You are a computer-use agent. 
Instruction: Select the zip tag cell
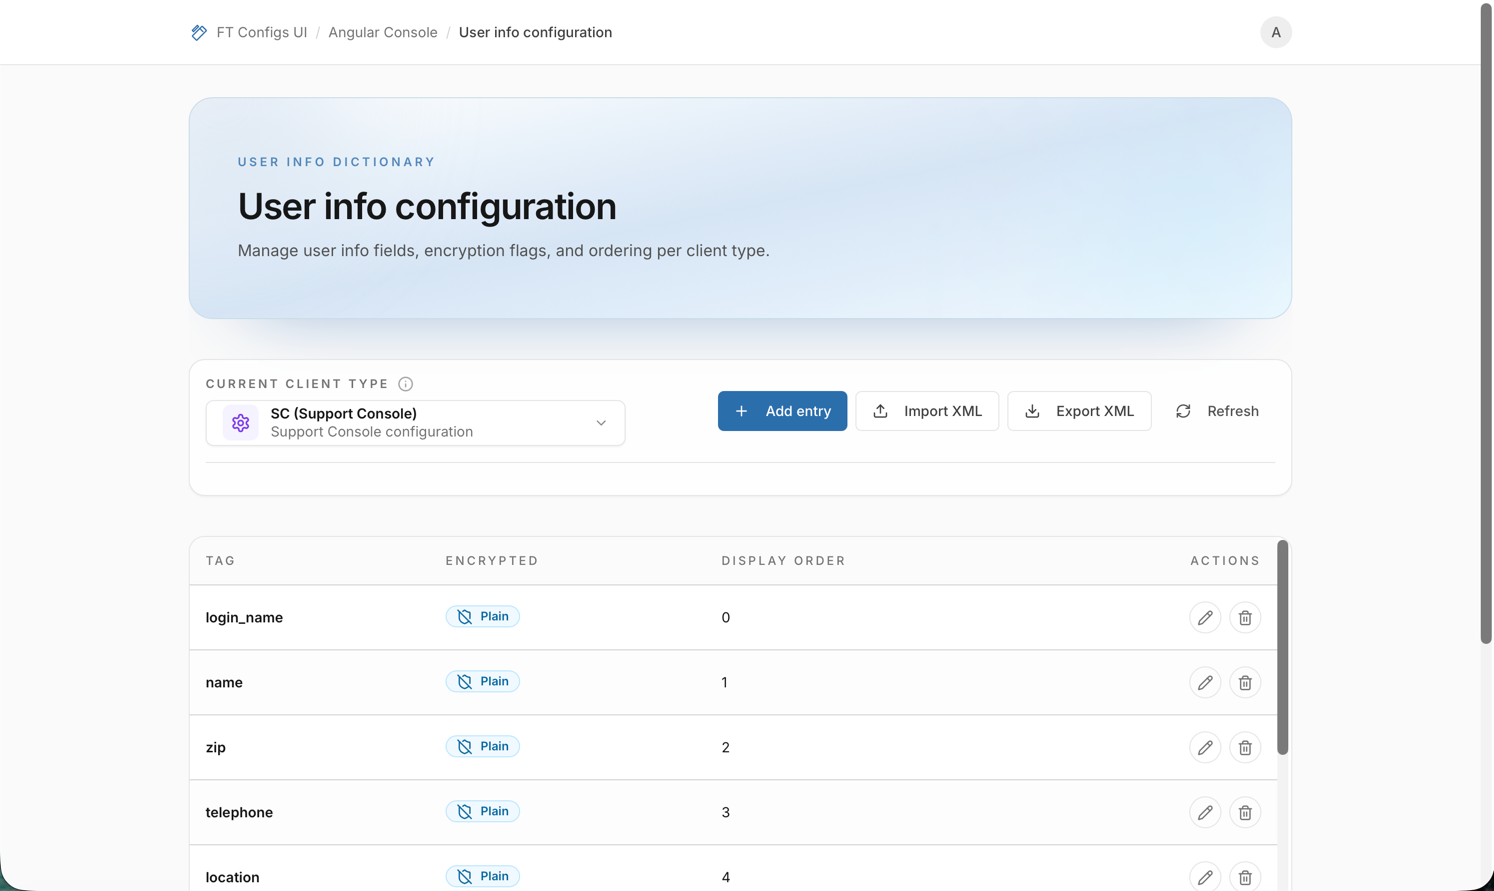[x=216, y=748]
